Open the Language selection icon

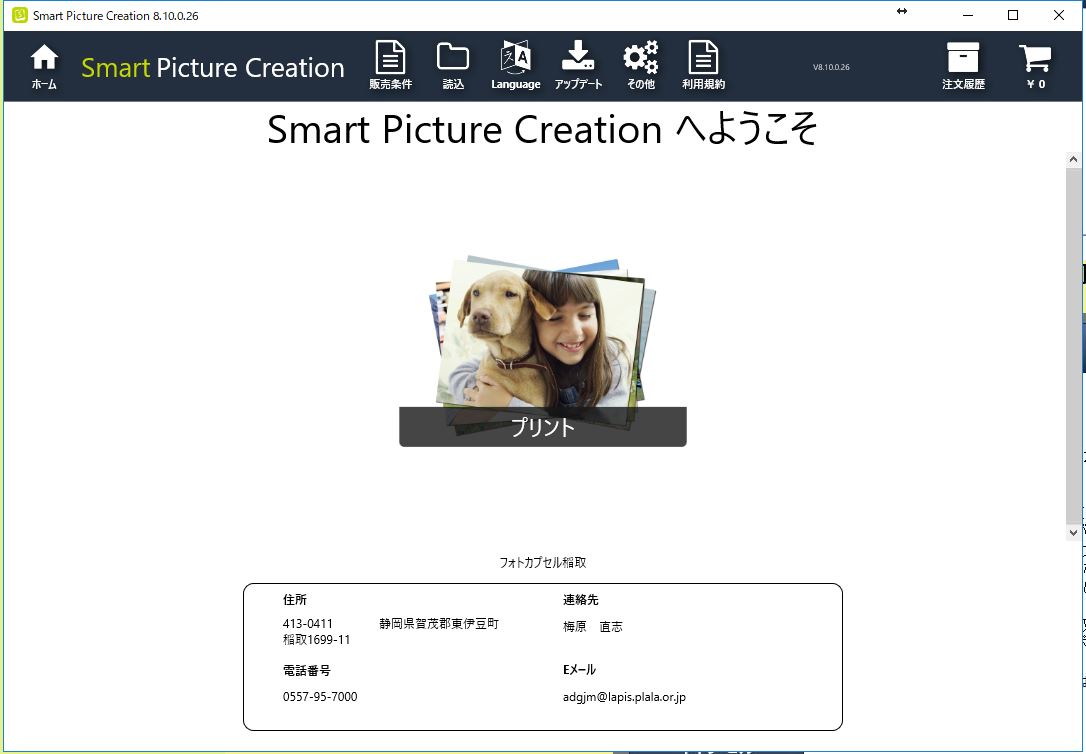[515, 66]
